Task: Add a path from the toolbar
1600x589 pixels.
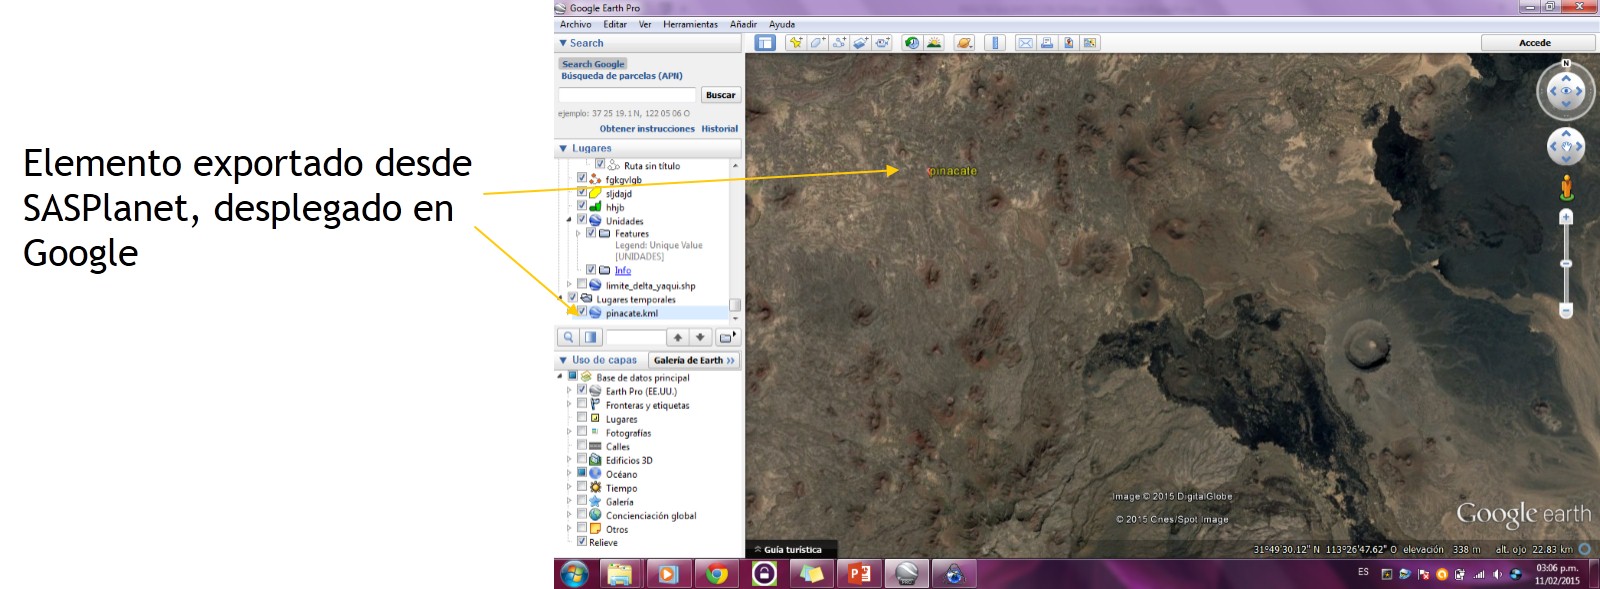Action: pos(839,43)
